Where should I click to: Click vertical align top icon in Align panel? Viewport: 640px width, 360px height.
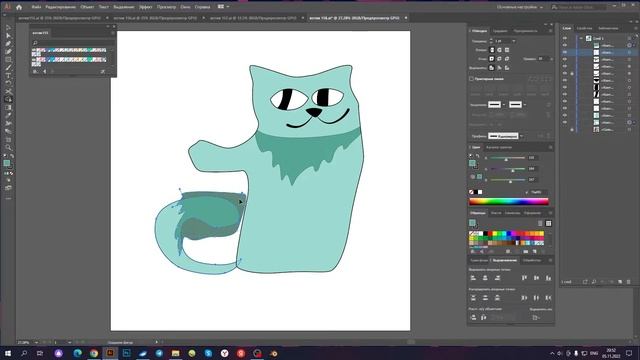[x=524, y=278]
